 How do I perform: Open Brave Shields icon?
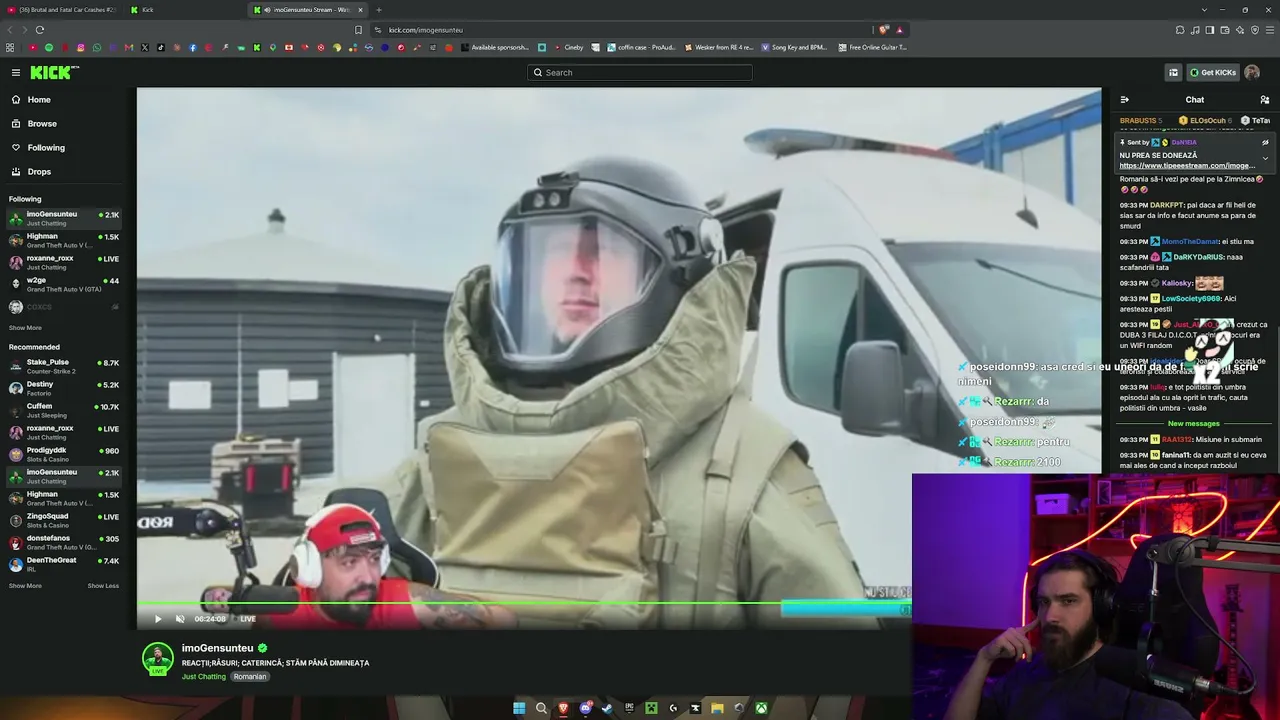point(884,30)
